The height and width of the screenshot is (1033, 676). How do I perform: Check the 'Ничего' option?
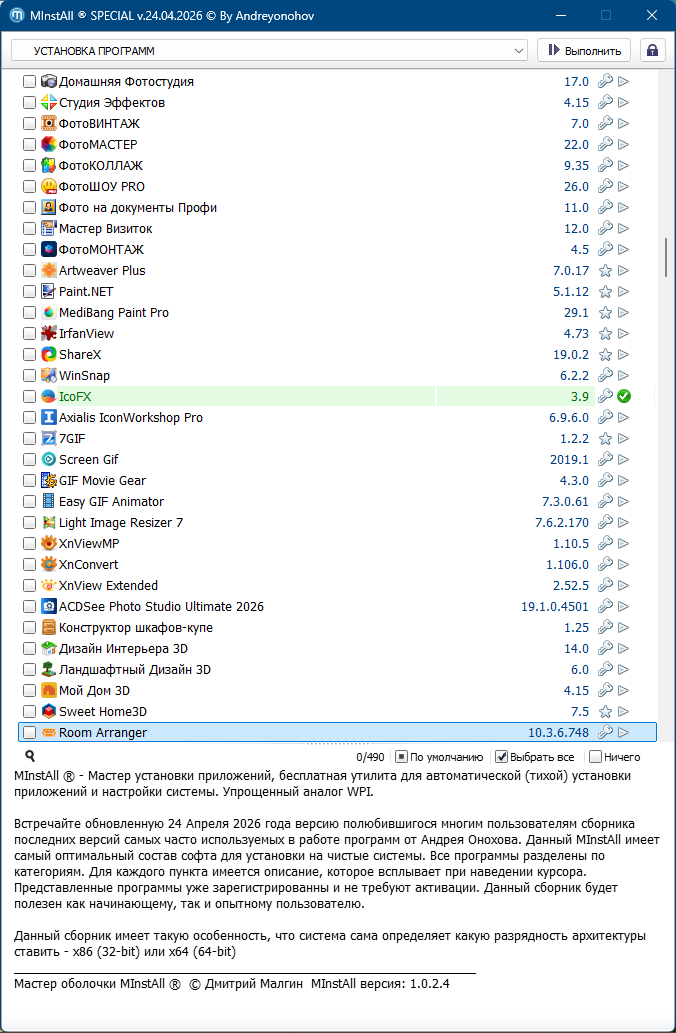[x=596, y=757]
